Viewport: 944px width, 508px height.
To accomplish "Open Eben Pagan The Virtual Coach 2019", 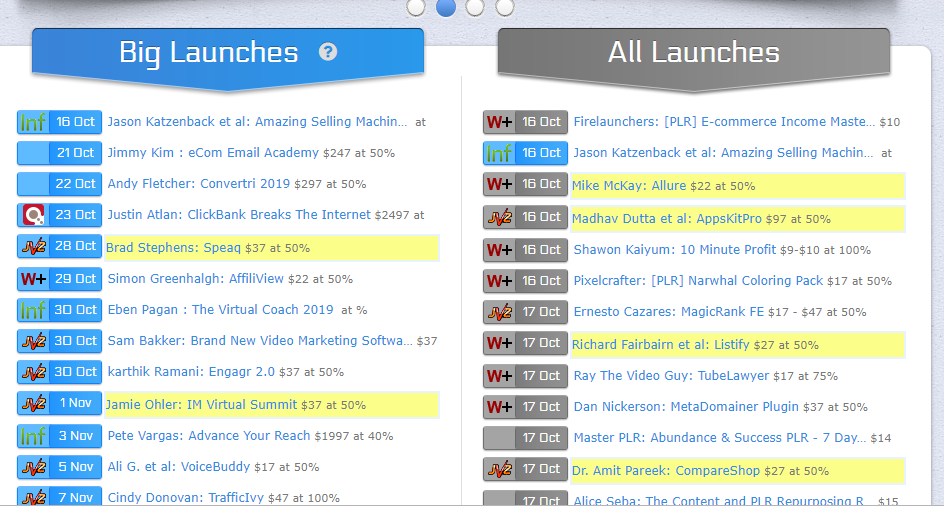I will click(220, 310).
